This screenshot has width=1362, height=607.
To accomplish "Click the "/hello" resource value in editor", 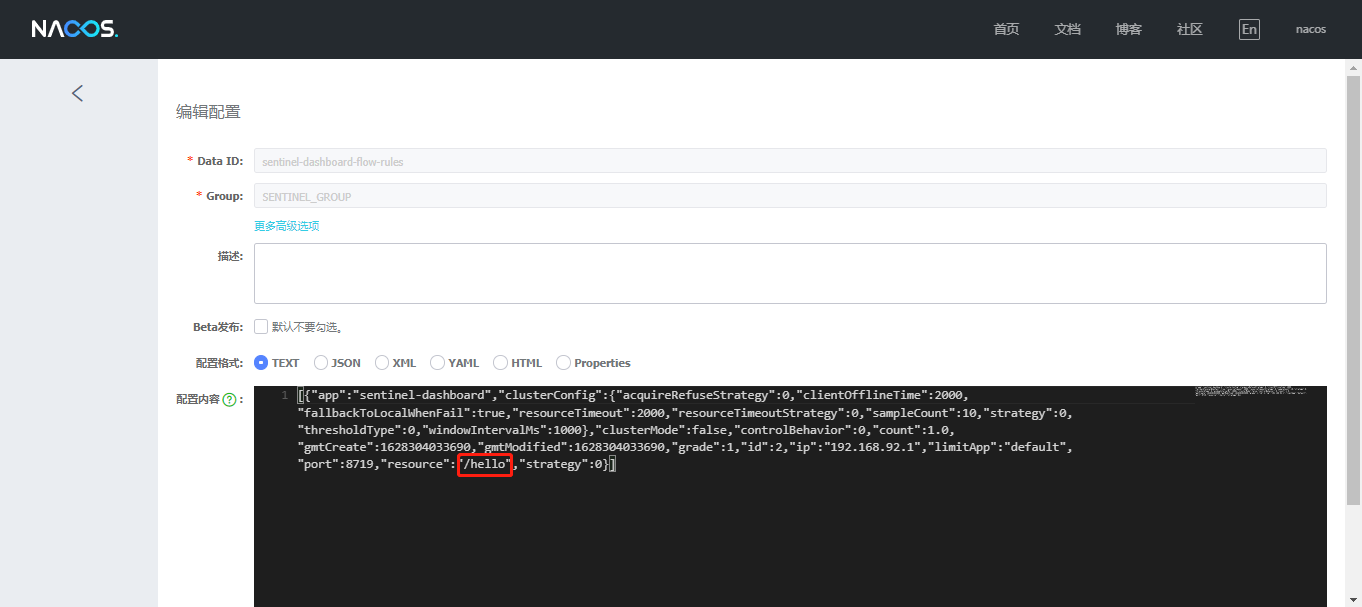I will tap(485, 464).
